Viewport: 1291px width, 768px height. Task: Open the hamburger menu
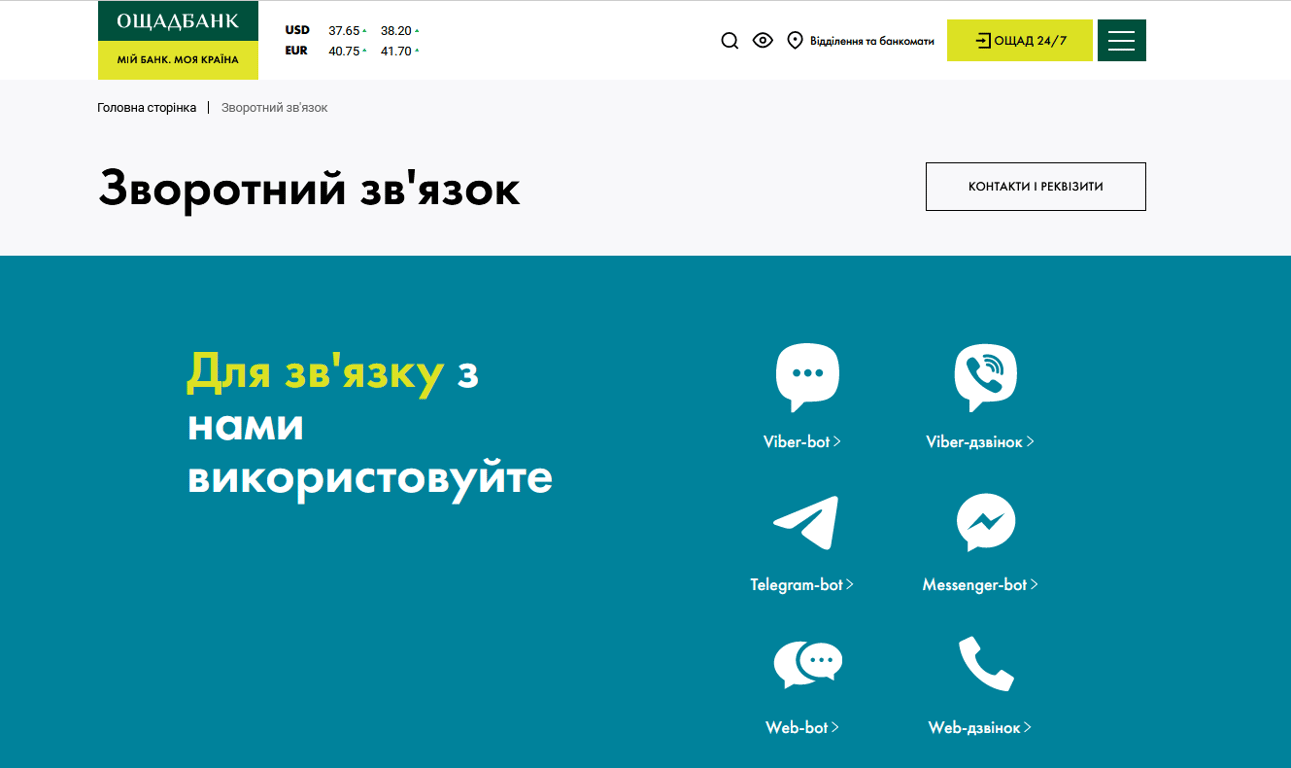click(1121, 40)
